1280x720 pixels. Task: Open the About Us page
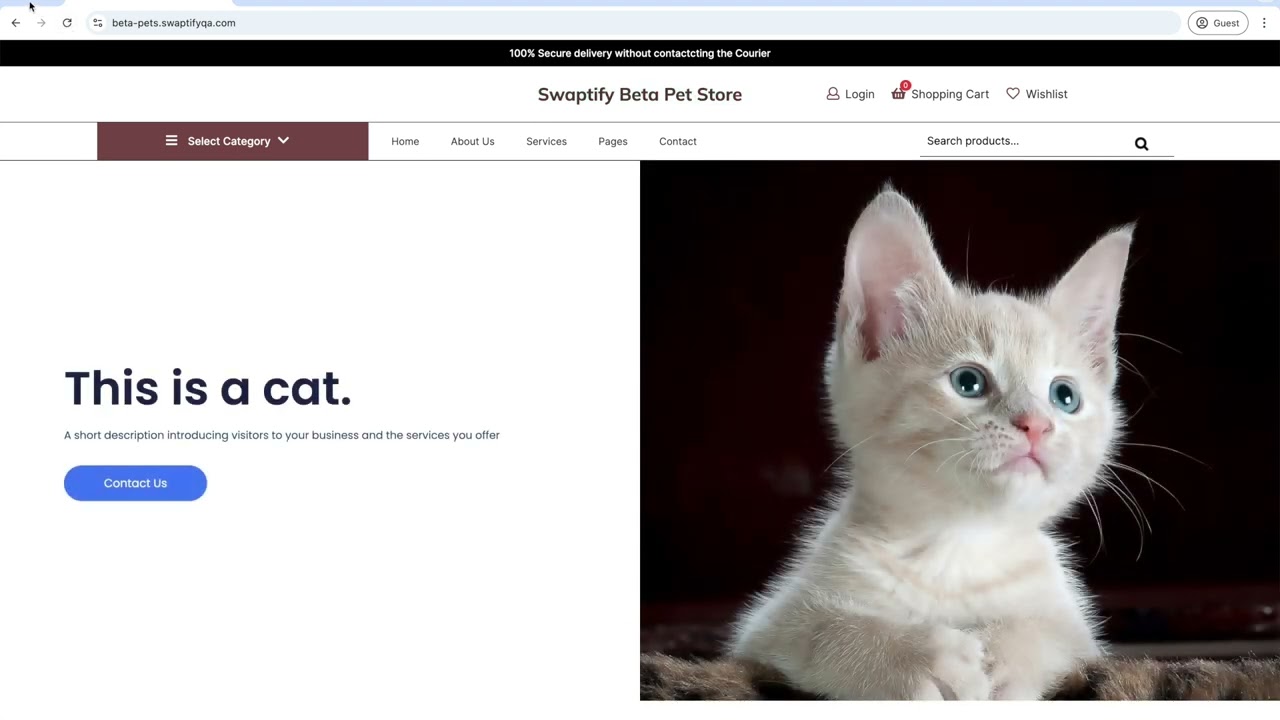click(x=472, y=141)
